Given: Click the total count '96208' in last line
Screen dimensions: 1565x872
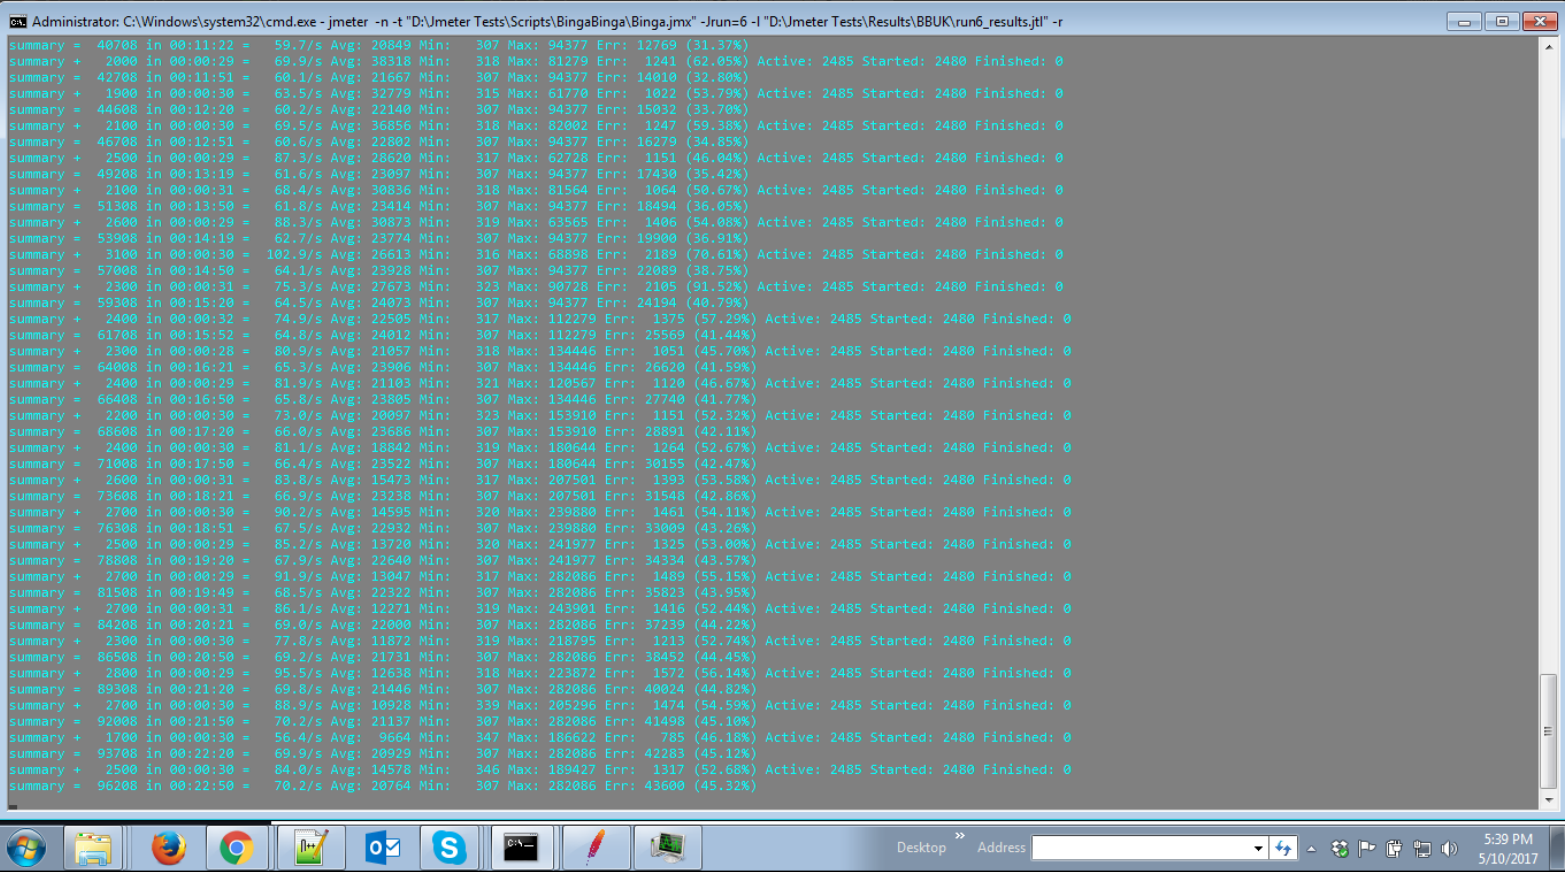Looking at the screenshot, I should pyautogui.click(x=117, y=786).
